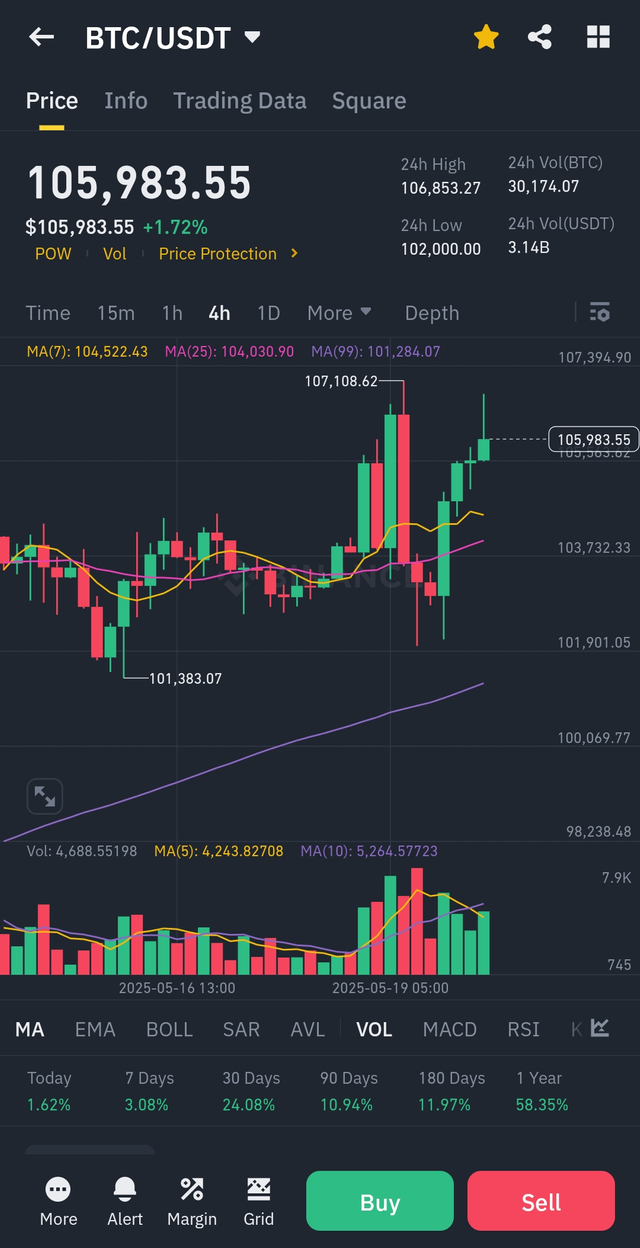The height and width of the screenshot is (1248, 640).
Task: Tap the volume MA(10) value label
Action: (369, 851)
